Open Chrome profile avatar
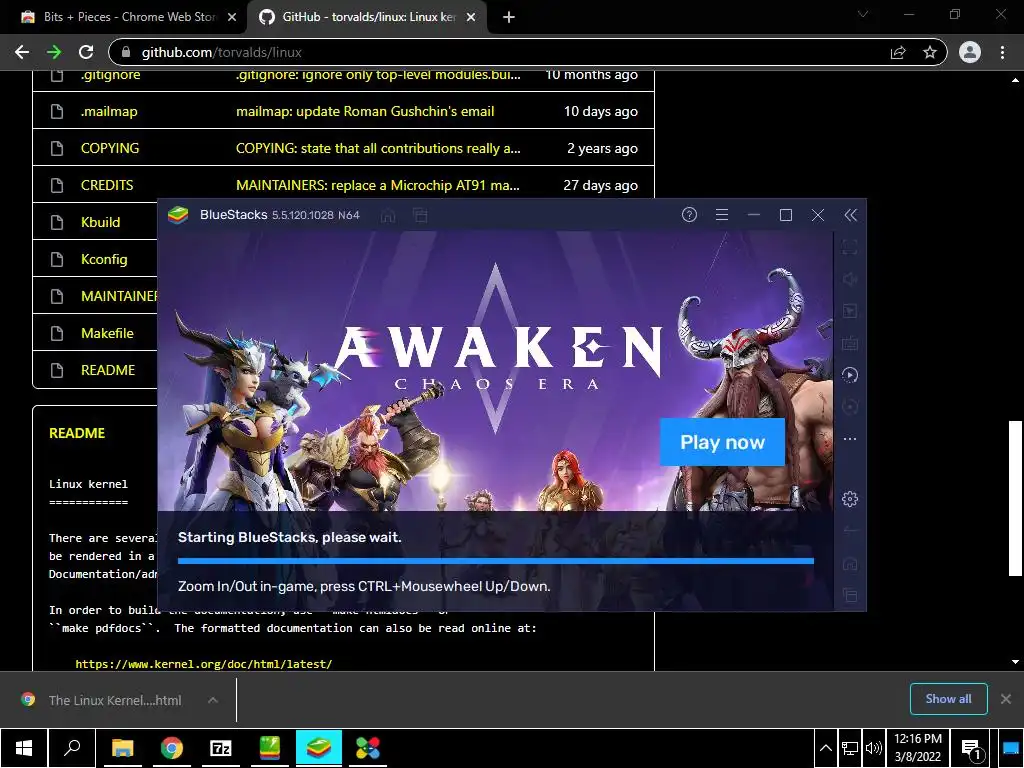 coord(970,52)
